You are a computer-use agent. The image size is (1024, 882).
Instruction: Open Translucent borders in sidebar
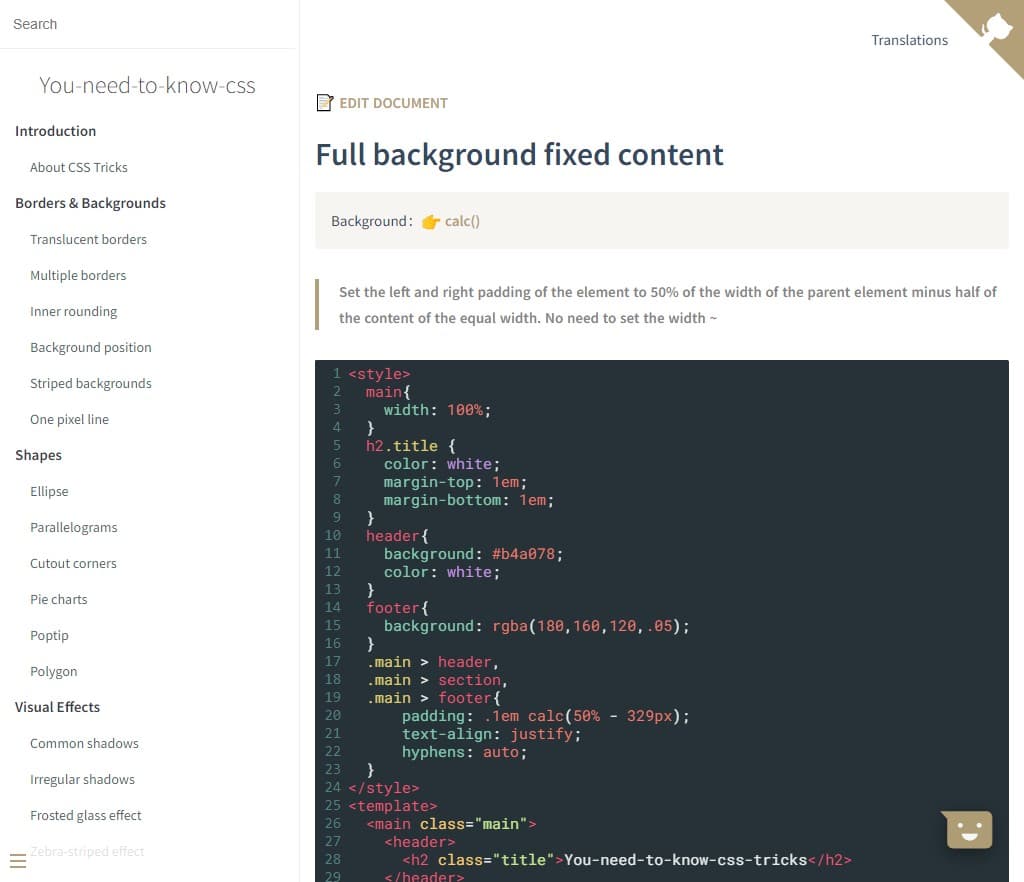[x=88, y=239]
